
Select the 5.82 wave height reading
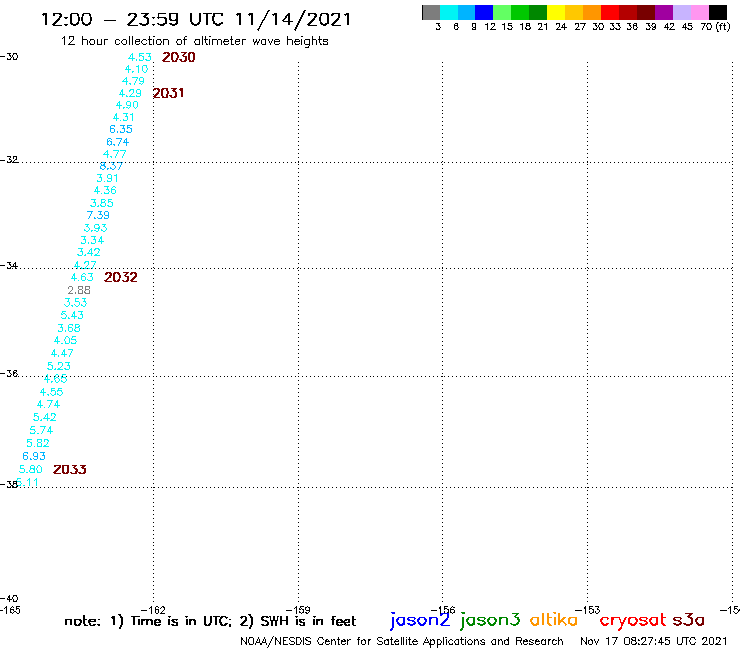[38, 443]
